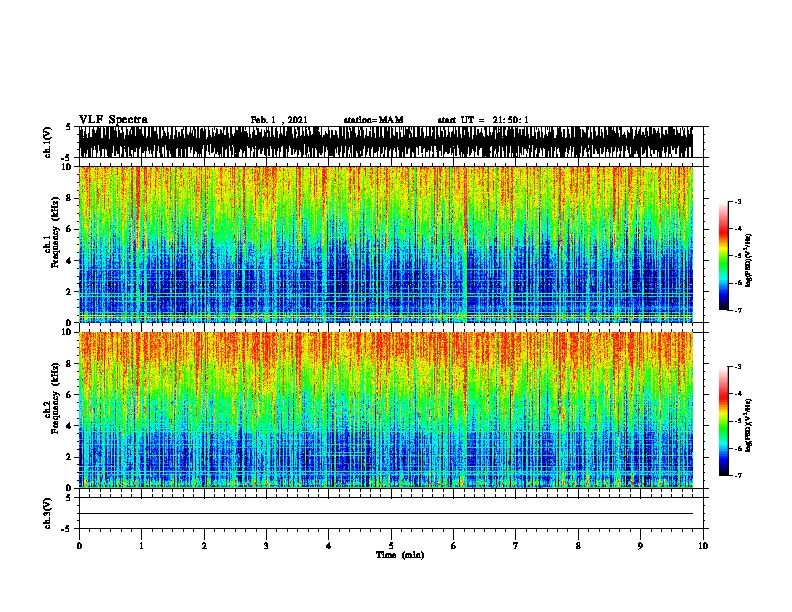Click the ch.1 frequency axis "8" tick label
This screenshot has height=612, width=792.
pyautogui.click(x=69, y=198)
